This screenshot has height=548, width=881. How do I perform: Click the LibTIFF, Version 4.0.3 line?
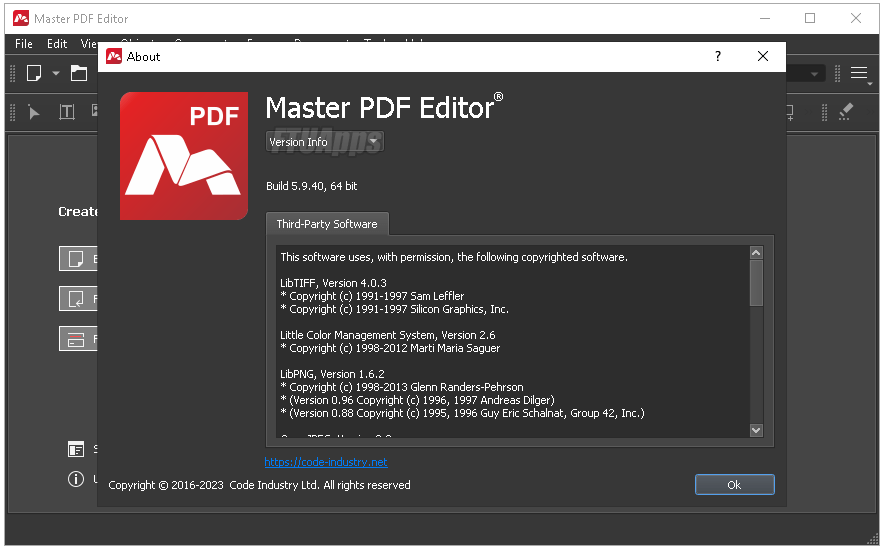point(333,283)
